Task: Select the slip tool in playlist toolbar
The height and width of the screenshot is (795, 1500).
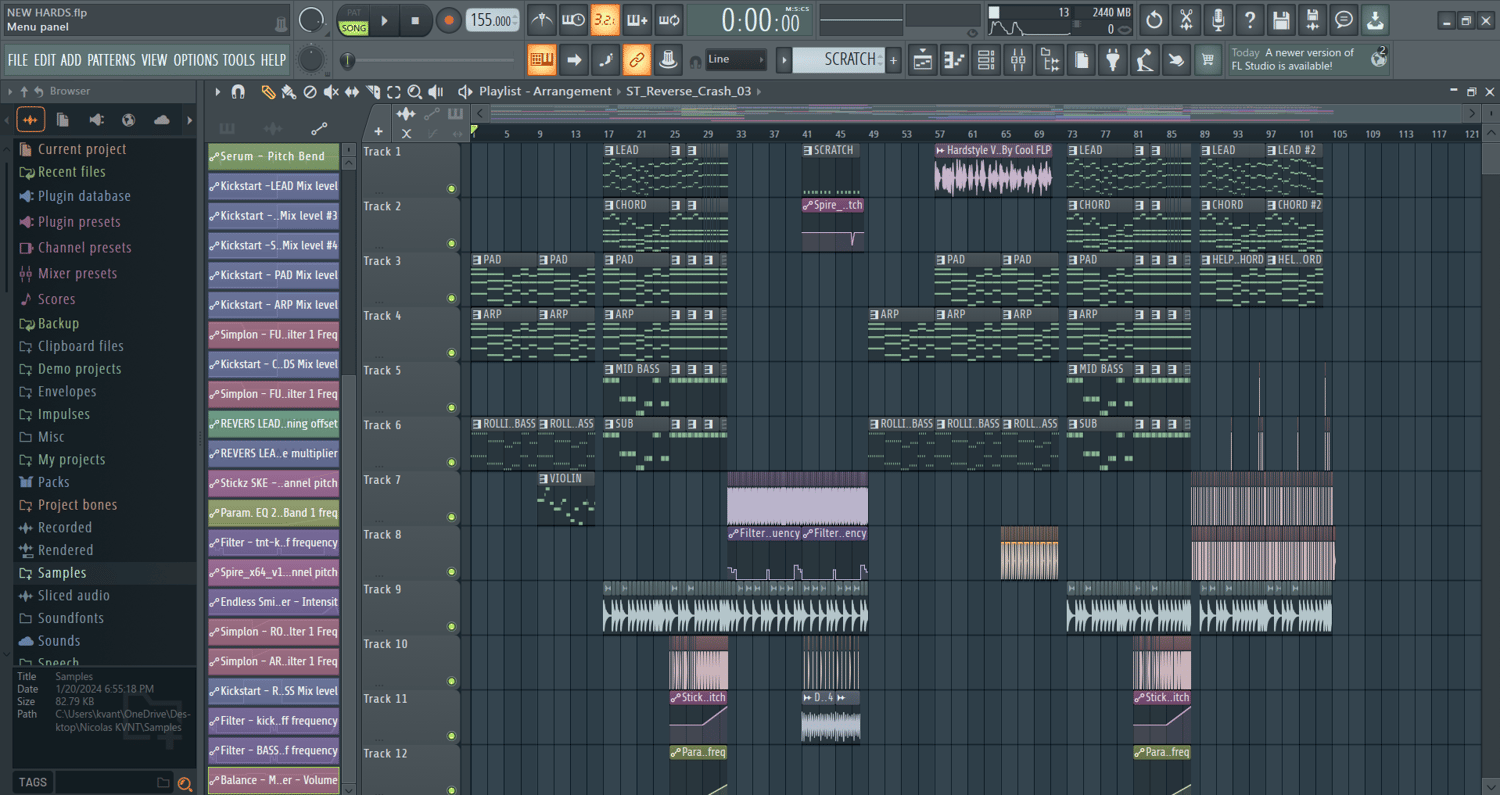Action: (x=352, y=91)
